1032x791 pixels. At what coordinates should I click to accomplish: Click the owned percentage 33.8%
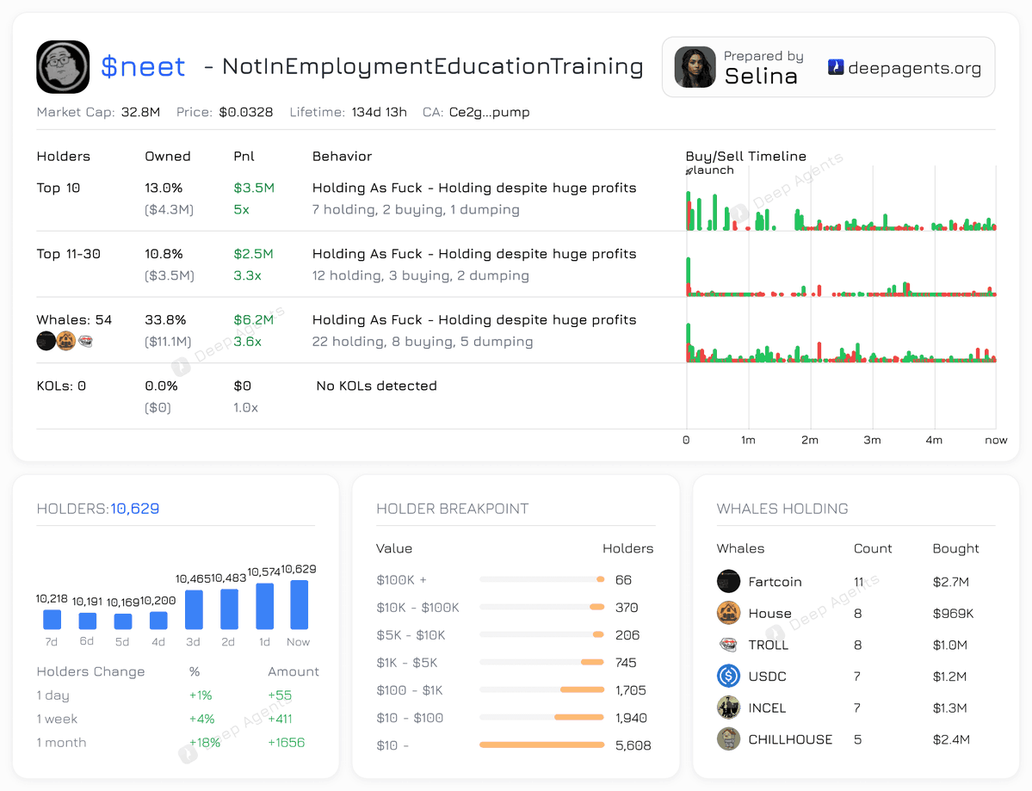coord(165,320)
